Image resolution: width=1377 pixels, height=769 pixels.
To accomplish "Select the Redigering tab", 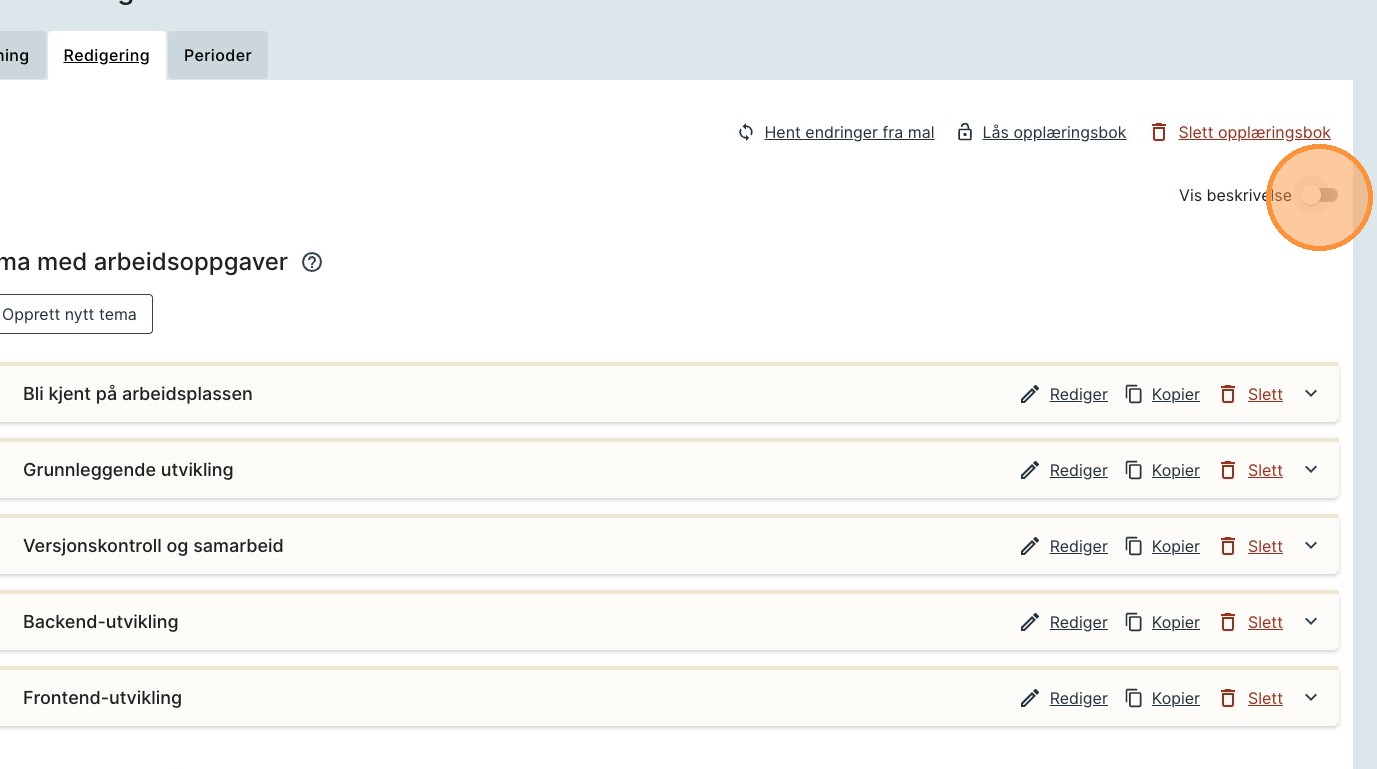I will coord(106,56).
